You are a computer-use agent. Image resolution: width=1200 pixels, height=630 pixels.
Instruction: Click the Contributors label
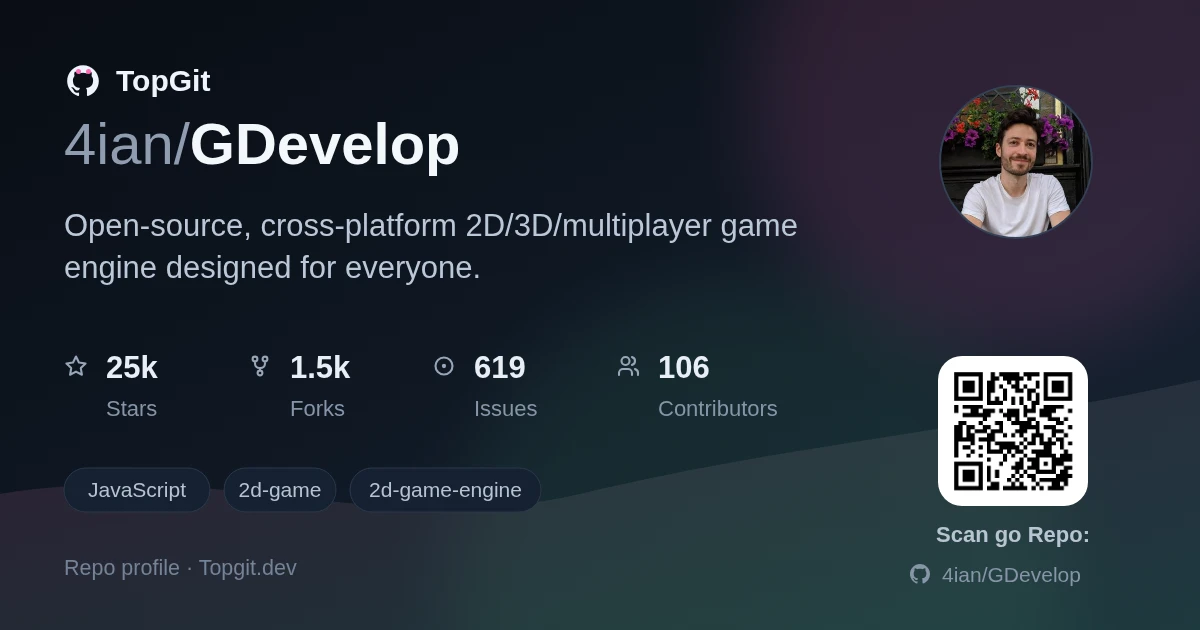[x=718, y=409]
